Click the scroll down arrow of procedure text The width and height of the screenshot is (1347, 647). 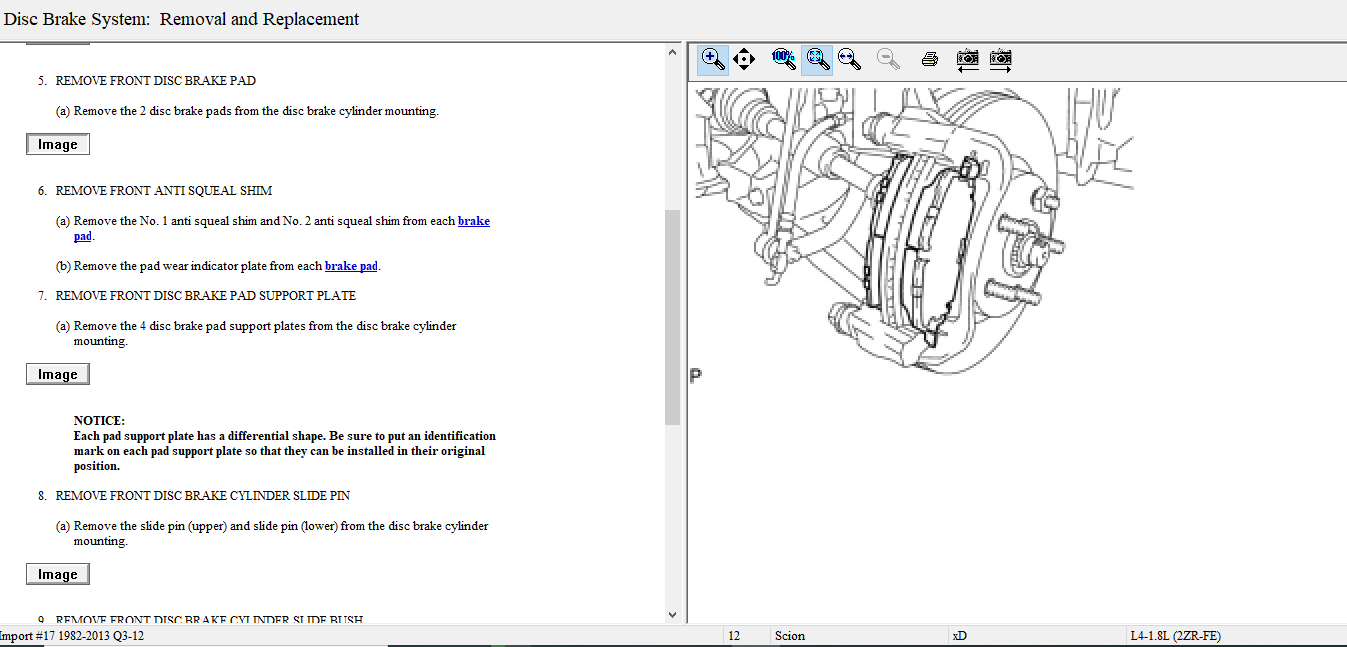coord(672,614)
